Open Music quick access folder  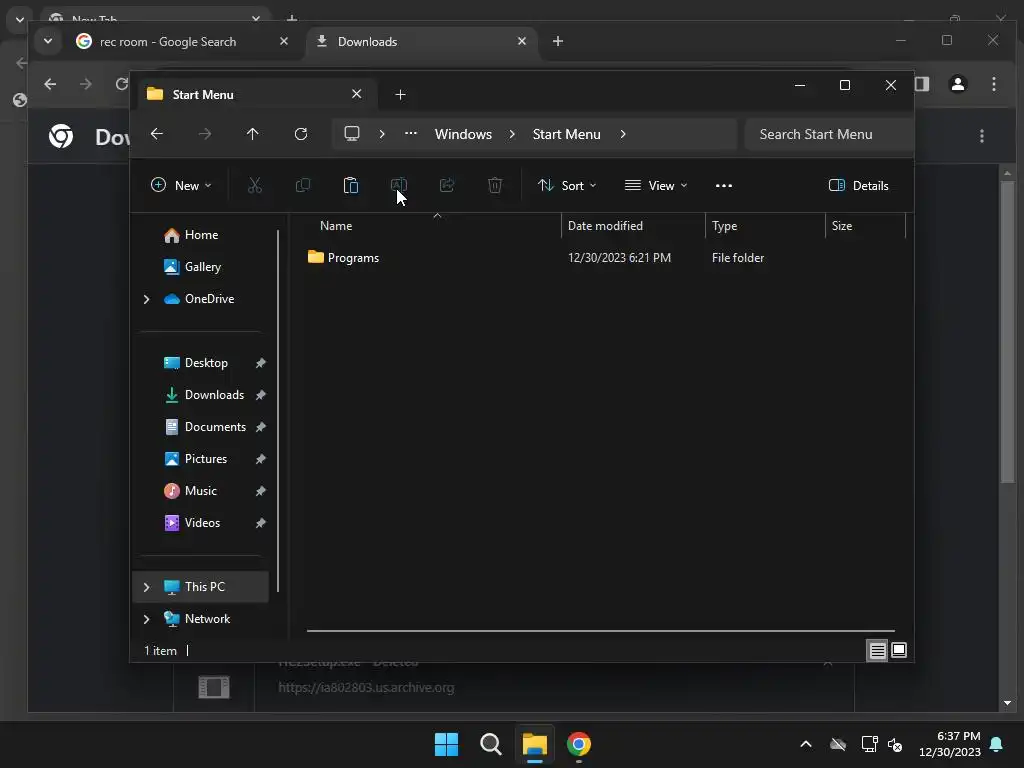click(200, 491)
